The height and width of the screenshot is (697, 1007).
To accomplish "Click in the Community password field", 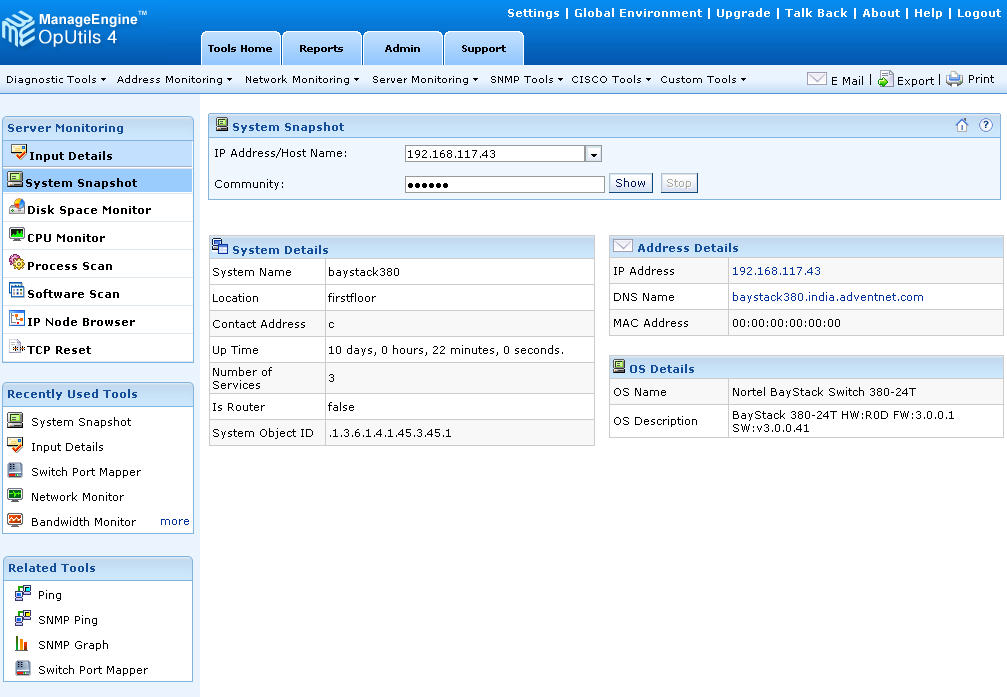I will click(x=504, y=184).
